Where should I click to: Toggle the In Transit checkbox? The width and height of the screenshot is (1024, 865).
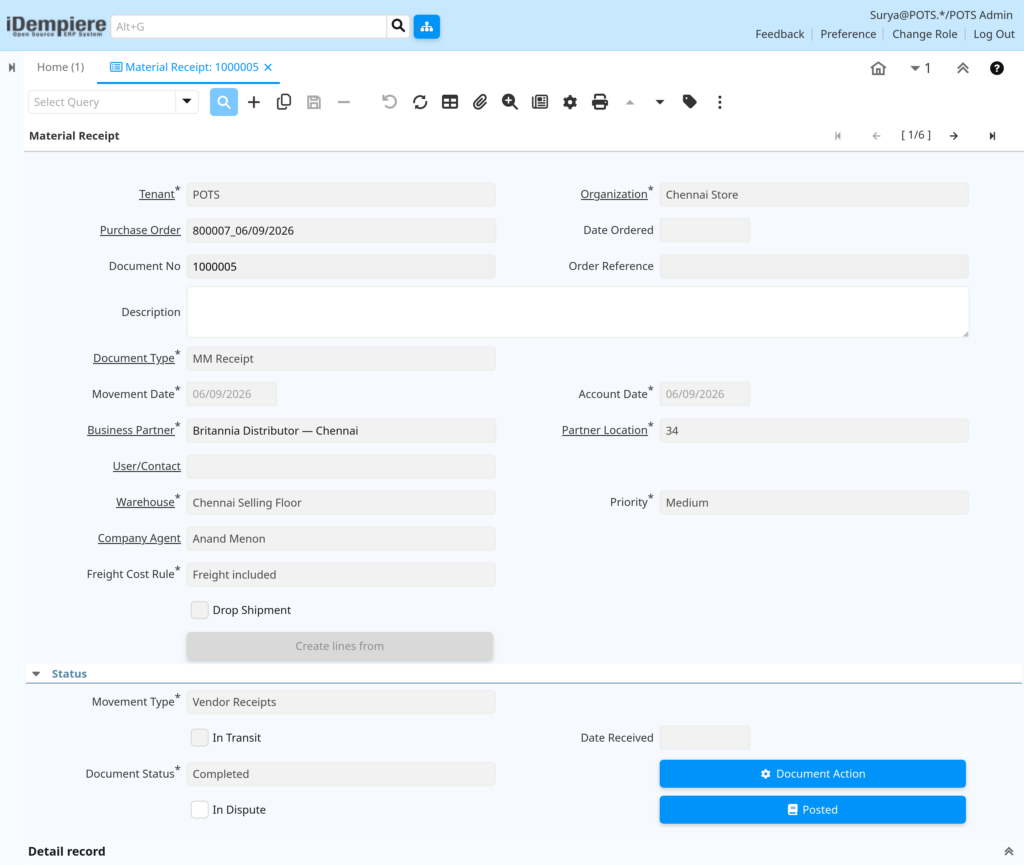[x=200, y=738]
